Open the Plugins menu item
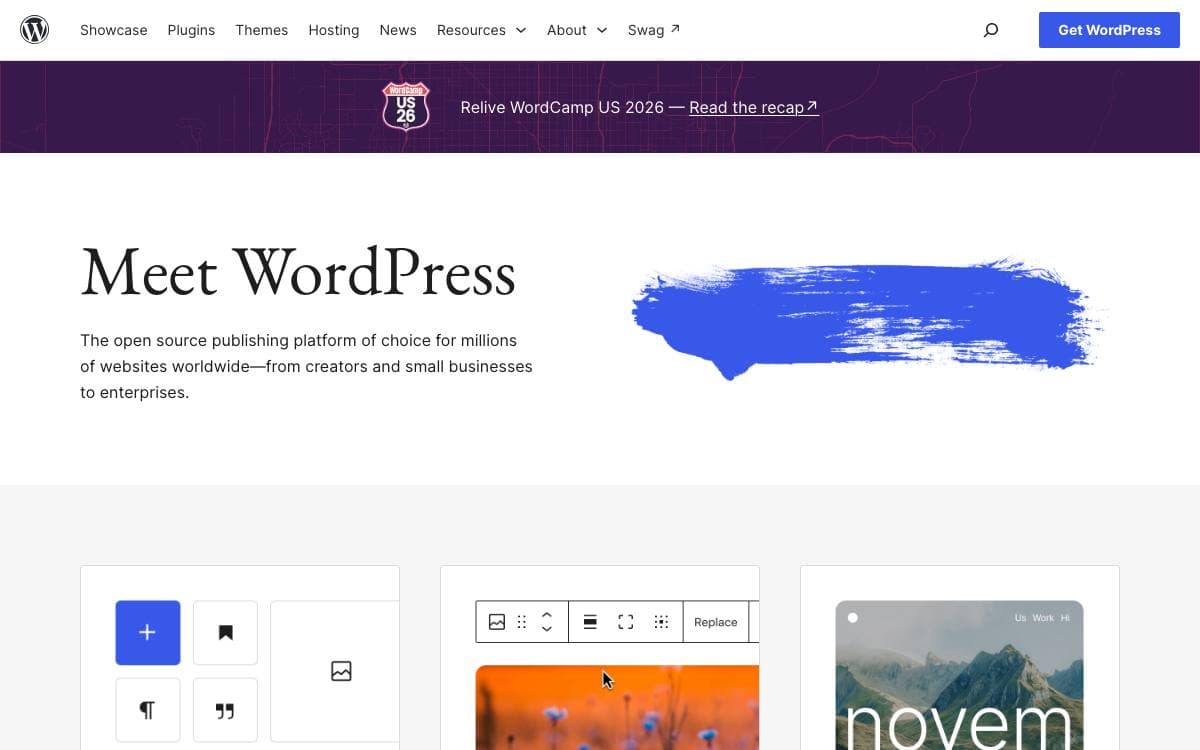Viewport: 1200px width, 750px height. click(x=191, y=30)
